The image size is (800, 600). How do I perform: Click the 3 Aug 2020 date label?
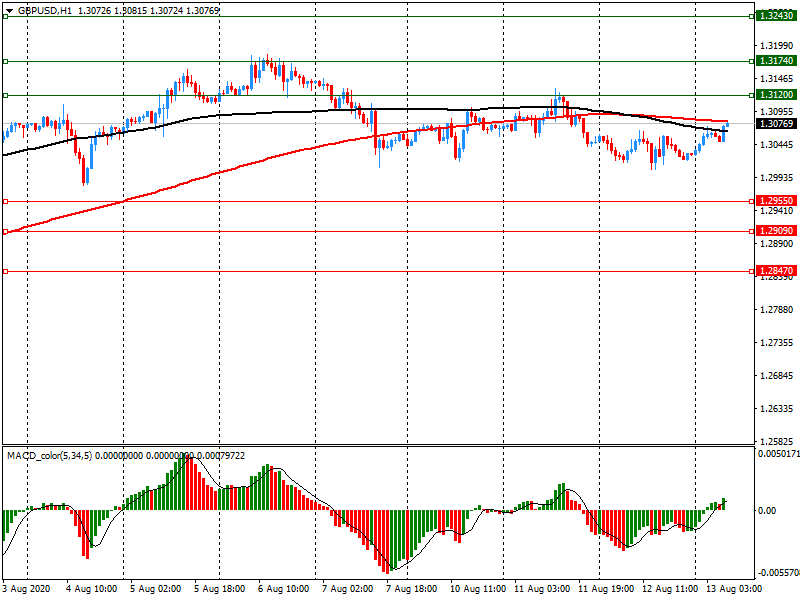(x=27, y=589)
